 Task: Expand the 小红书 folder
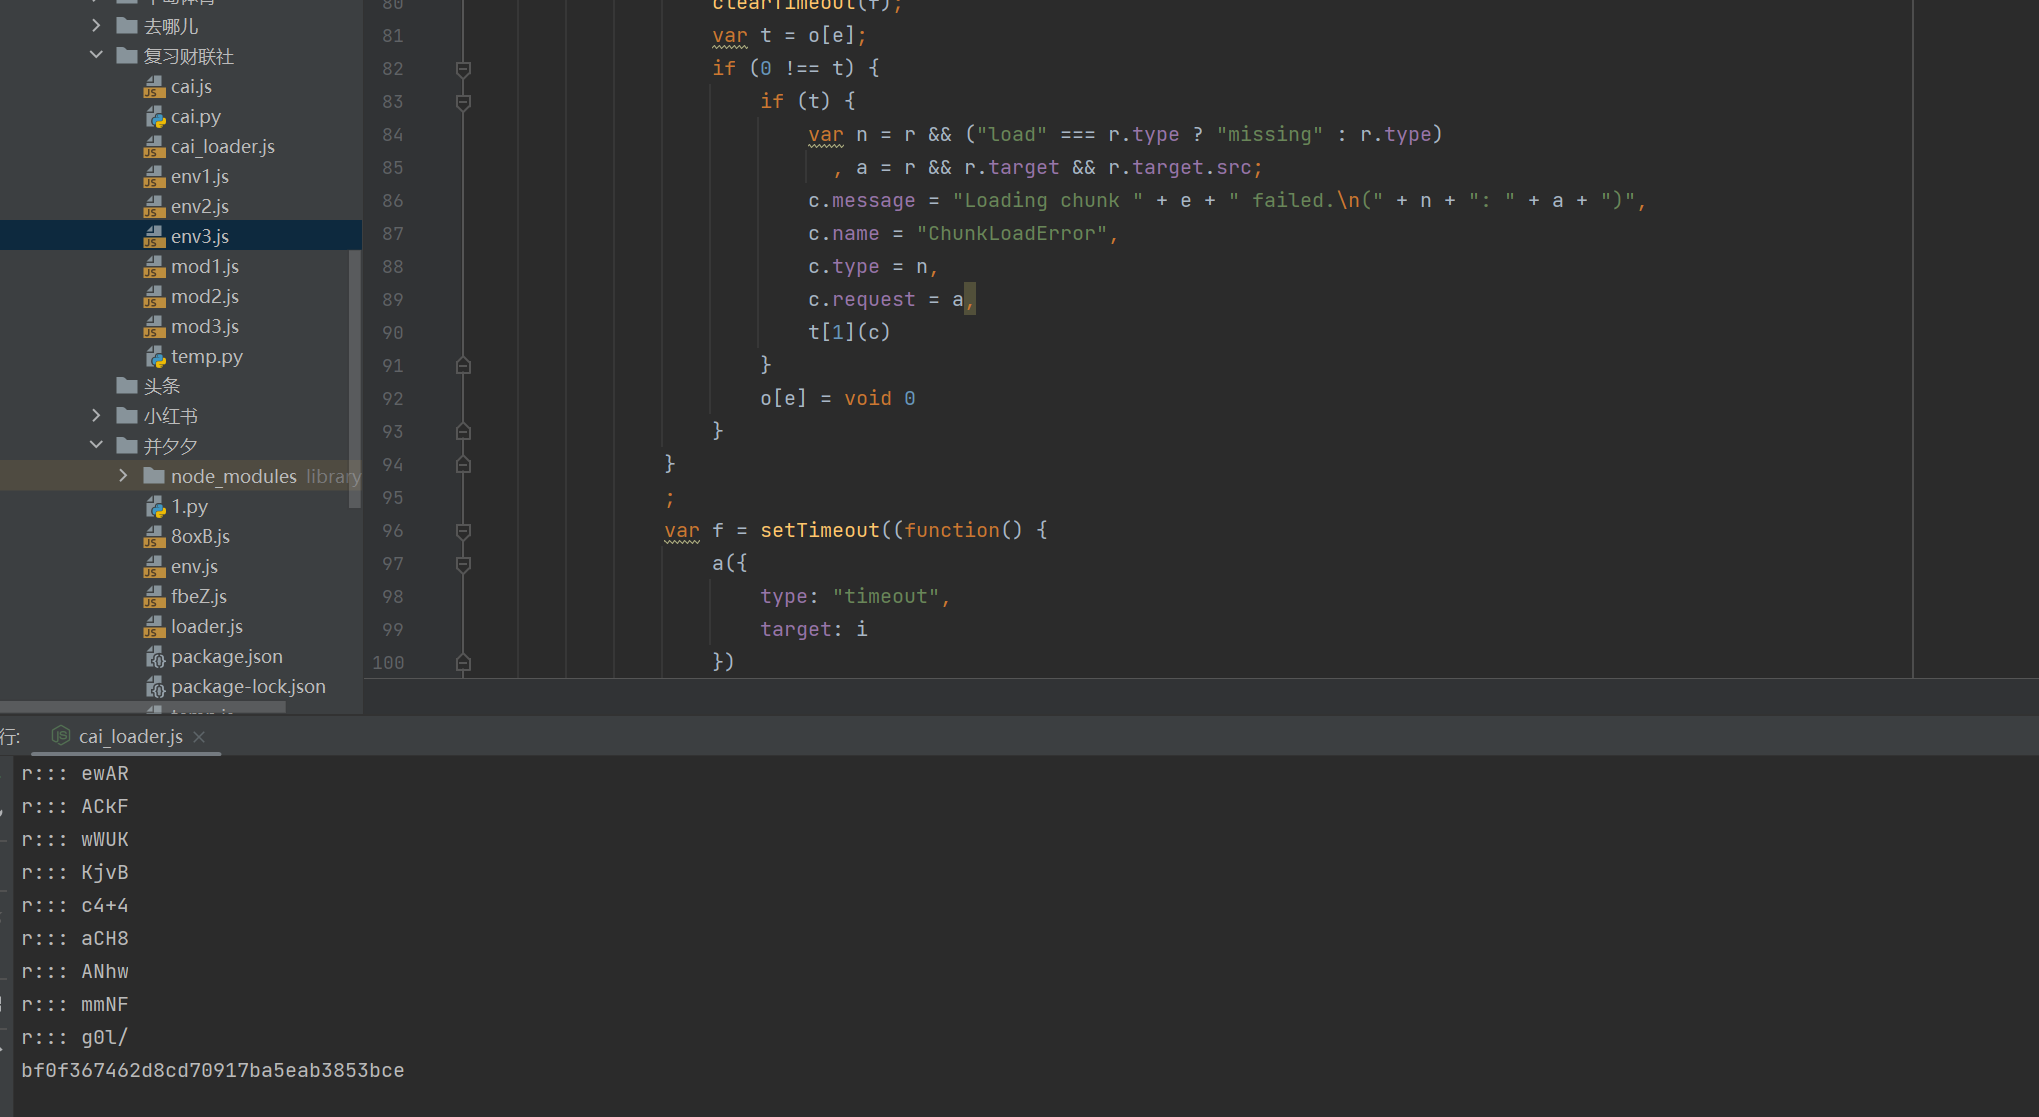[96, 415]
